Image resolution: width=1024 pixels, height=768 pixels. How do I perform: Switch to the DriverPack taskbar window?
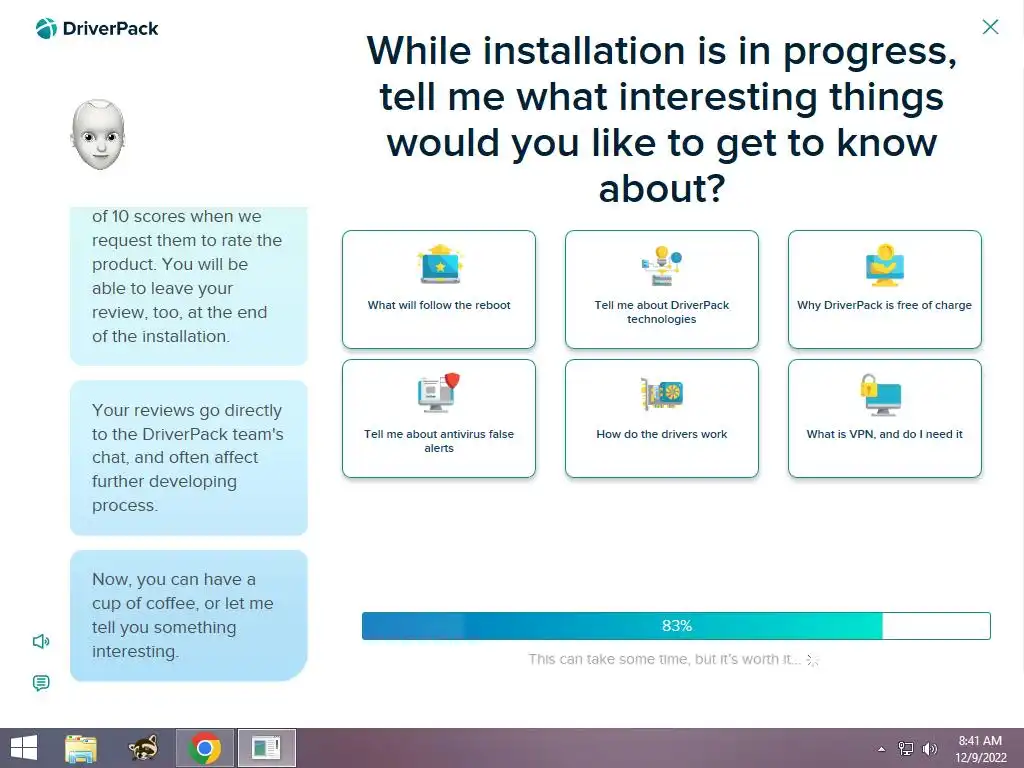tap(266, 748)
